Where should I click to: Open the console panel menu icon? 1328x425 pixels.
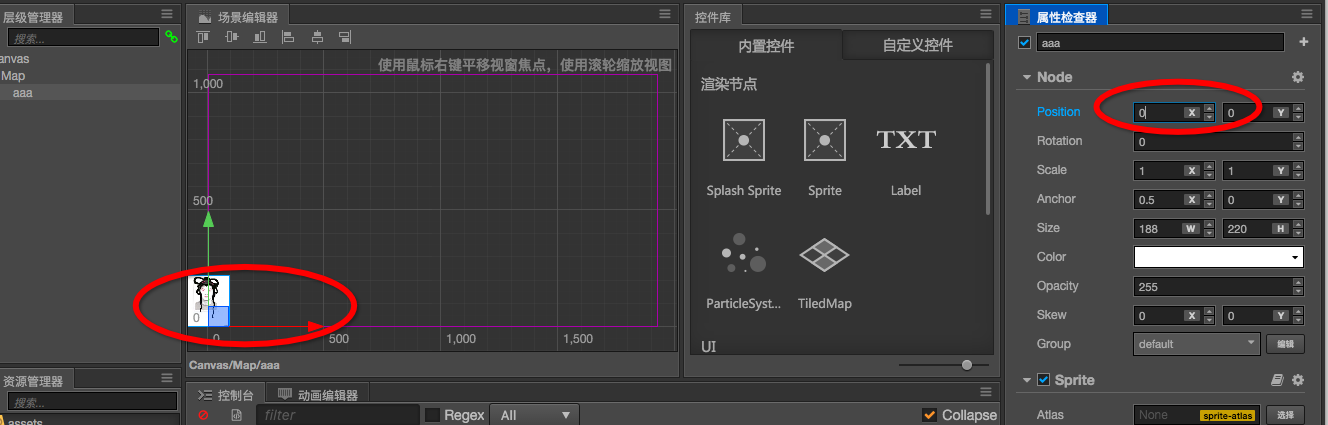click(985, 391)
